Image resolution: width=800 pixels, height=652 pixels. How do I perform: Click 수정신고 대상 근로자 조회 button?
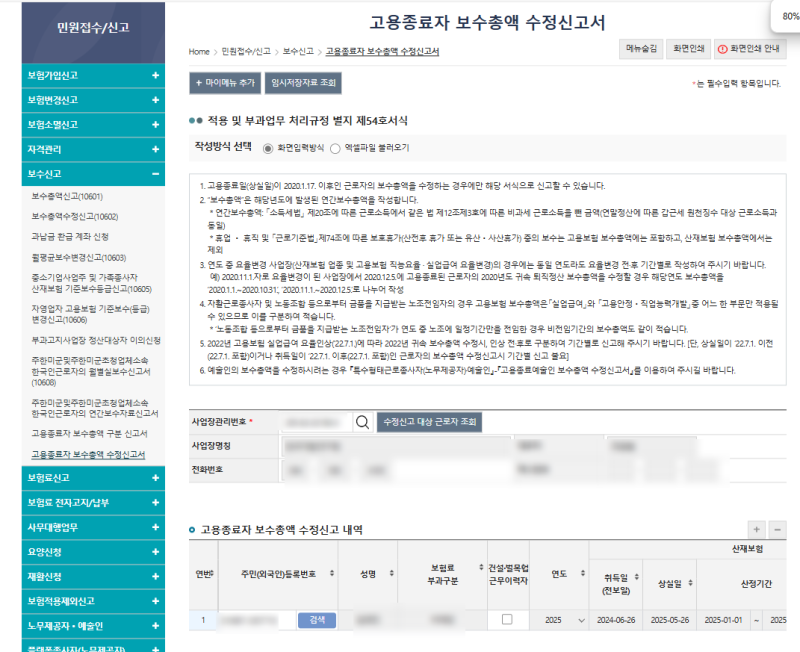coord(430,422)
